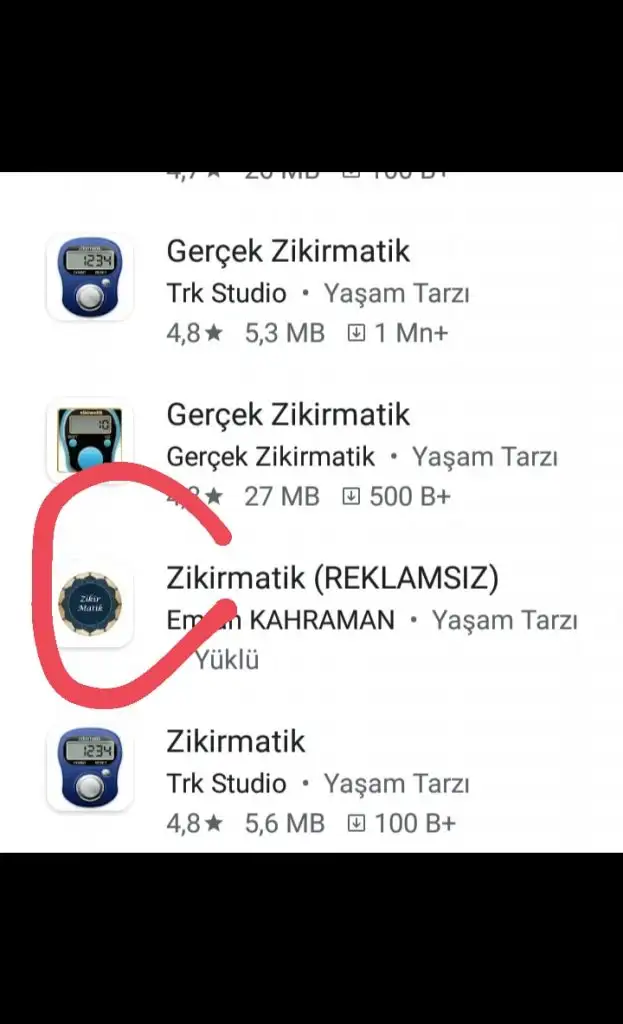Click the download icon beside 1 Mn+

click(x=356, y=334)
